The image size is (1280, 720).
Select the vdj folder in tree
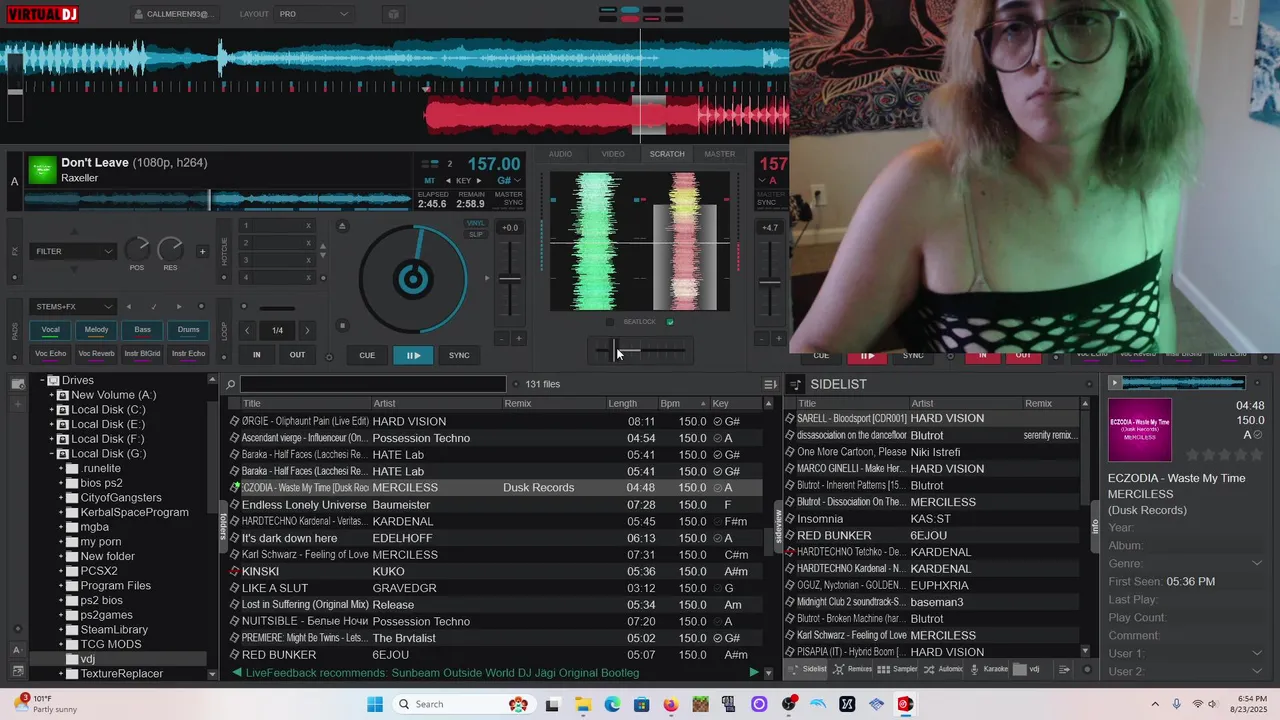click(88, 659)
